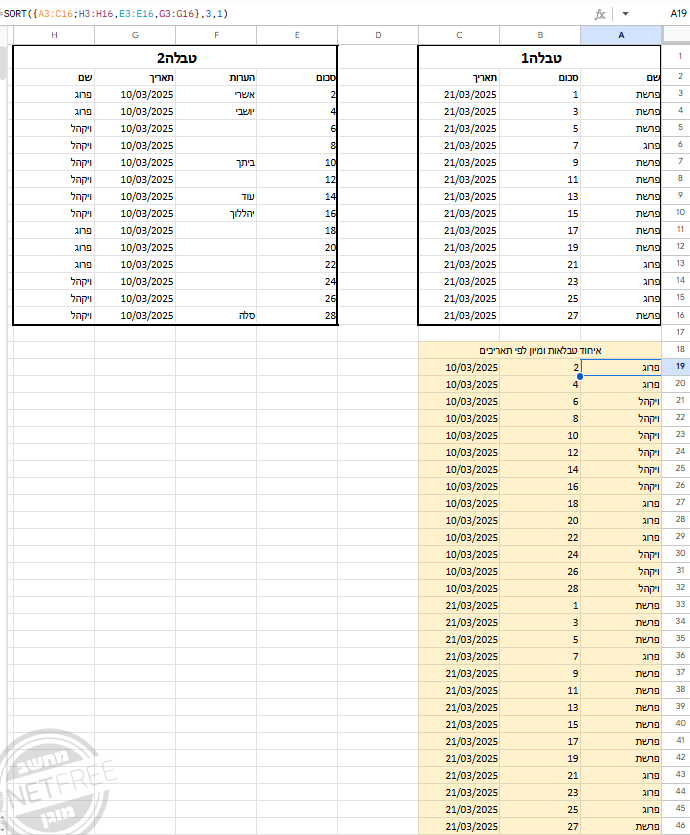
Task: Select column C header
Action: click(x=459, y=35)
